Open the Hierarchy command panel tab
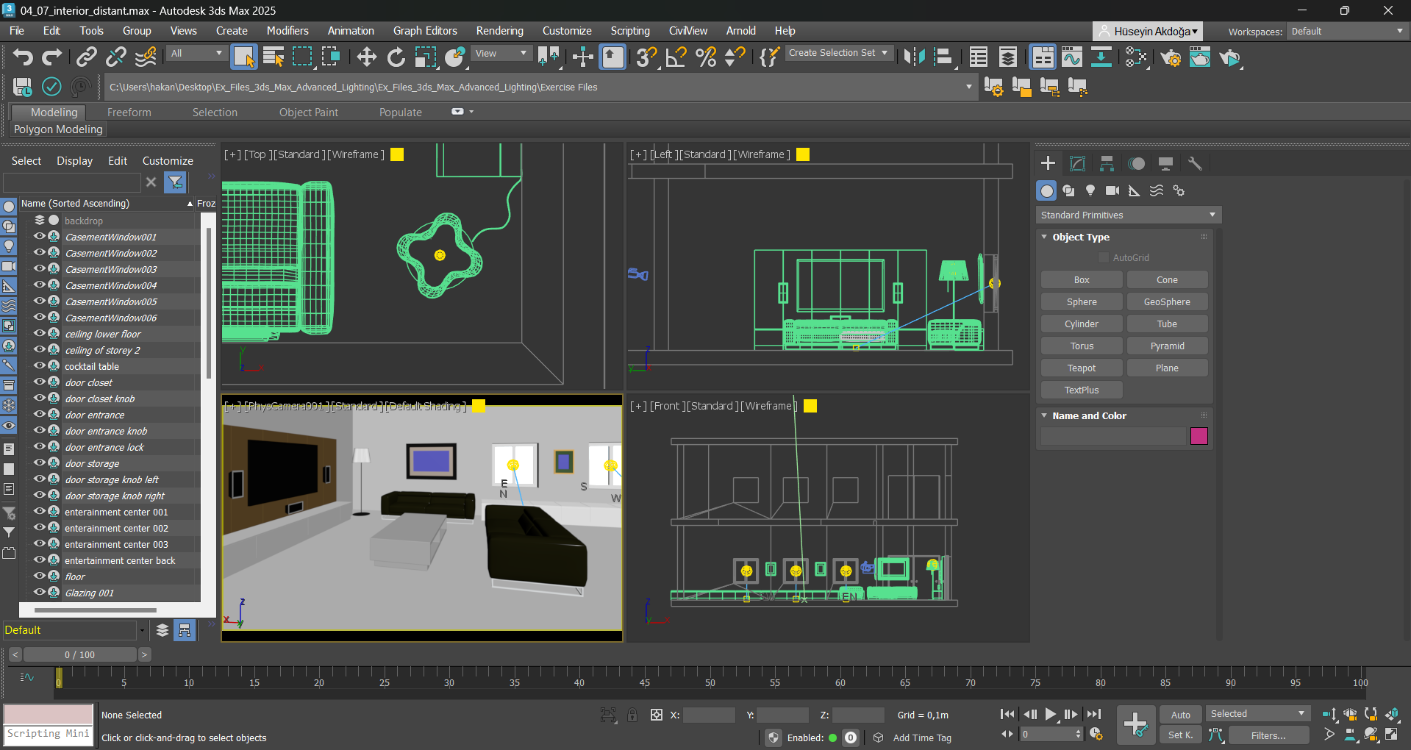Screen dimensions: 1411x750 point(1107,163)
